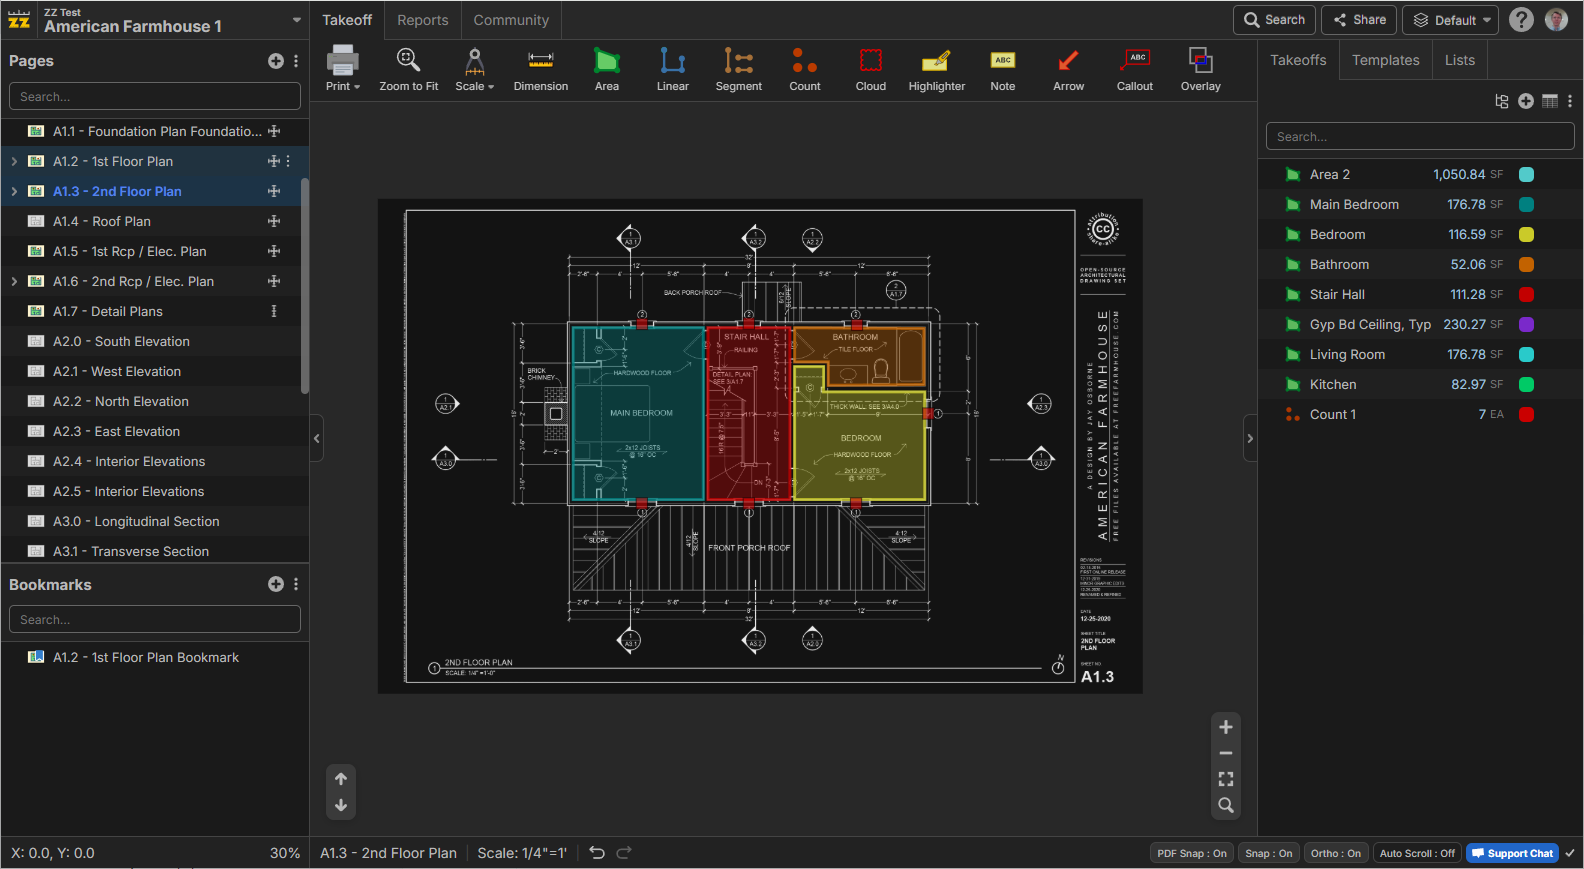Expand the A1.2 - 1st Floor Plan page
This screenshot has width=1584, height=869.
click(x=14, y=161)
